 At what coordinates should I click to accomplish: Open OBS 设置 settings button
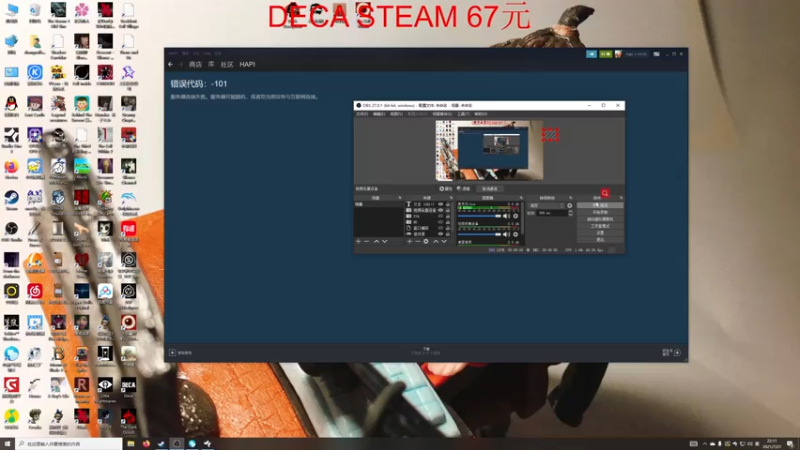click(x=600, y=233)
